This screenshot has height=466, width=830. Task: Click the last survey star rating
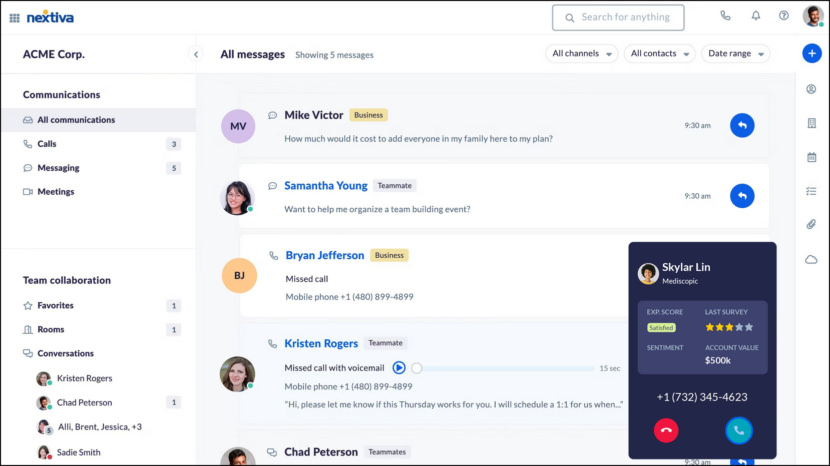(729, 327)
